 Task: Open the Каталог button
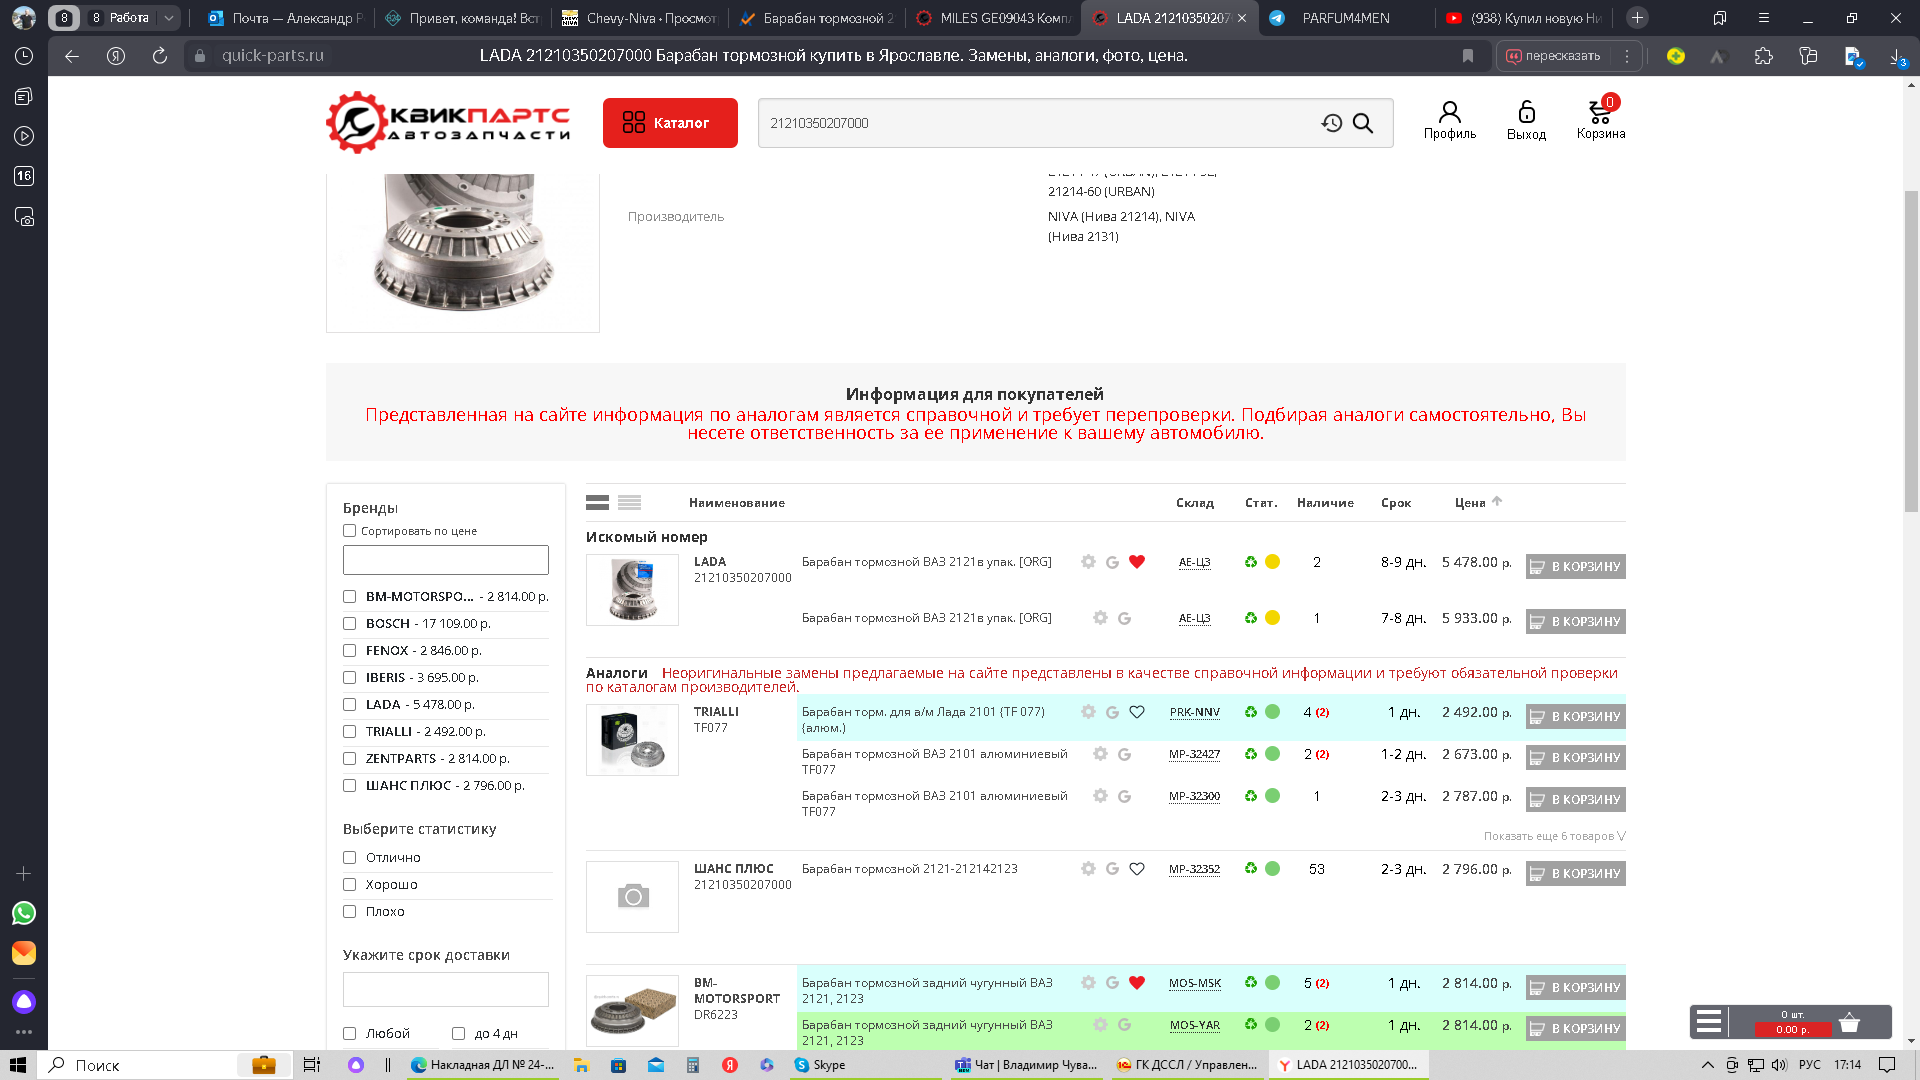[x=670, y=123]
